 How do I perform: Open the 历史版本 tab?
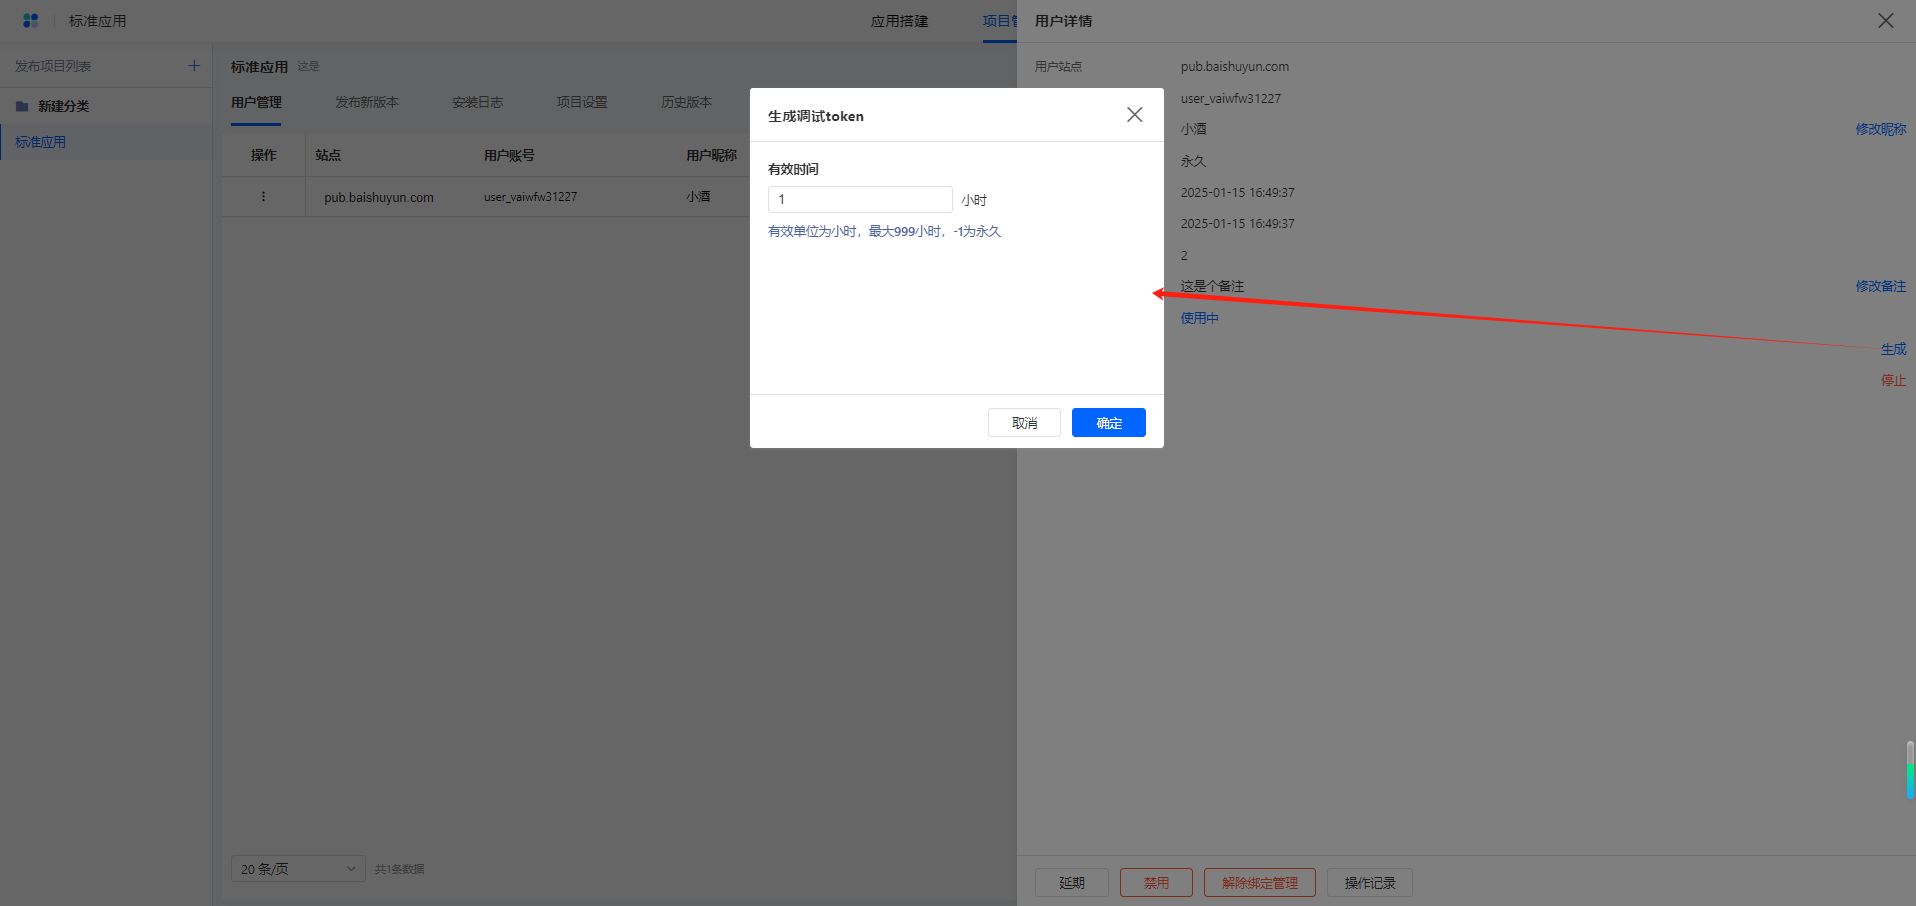pyautogui.click(x=686, y=102)
